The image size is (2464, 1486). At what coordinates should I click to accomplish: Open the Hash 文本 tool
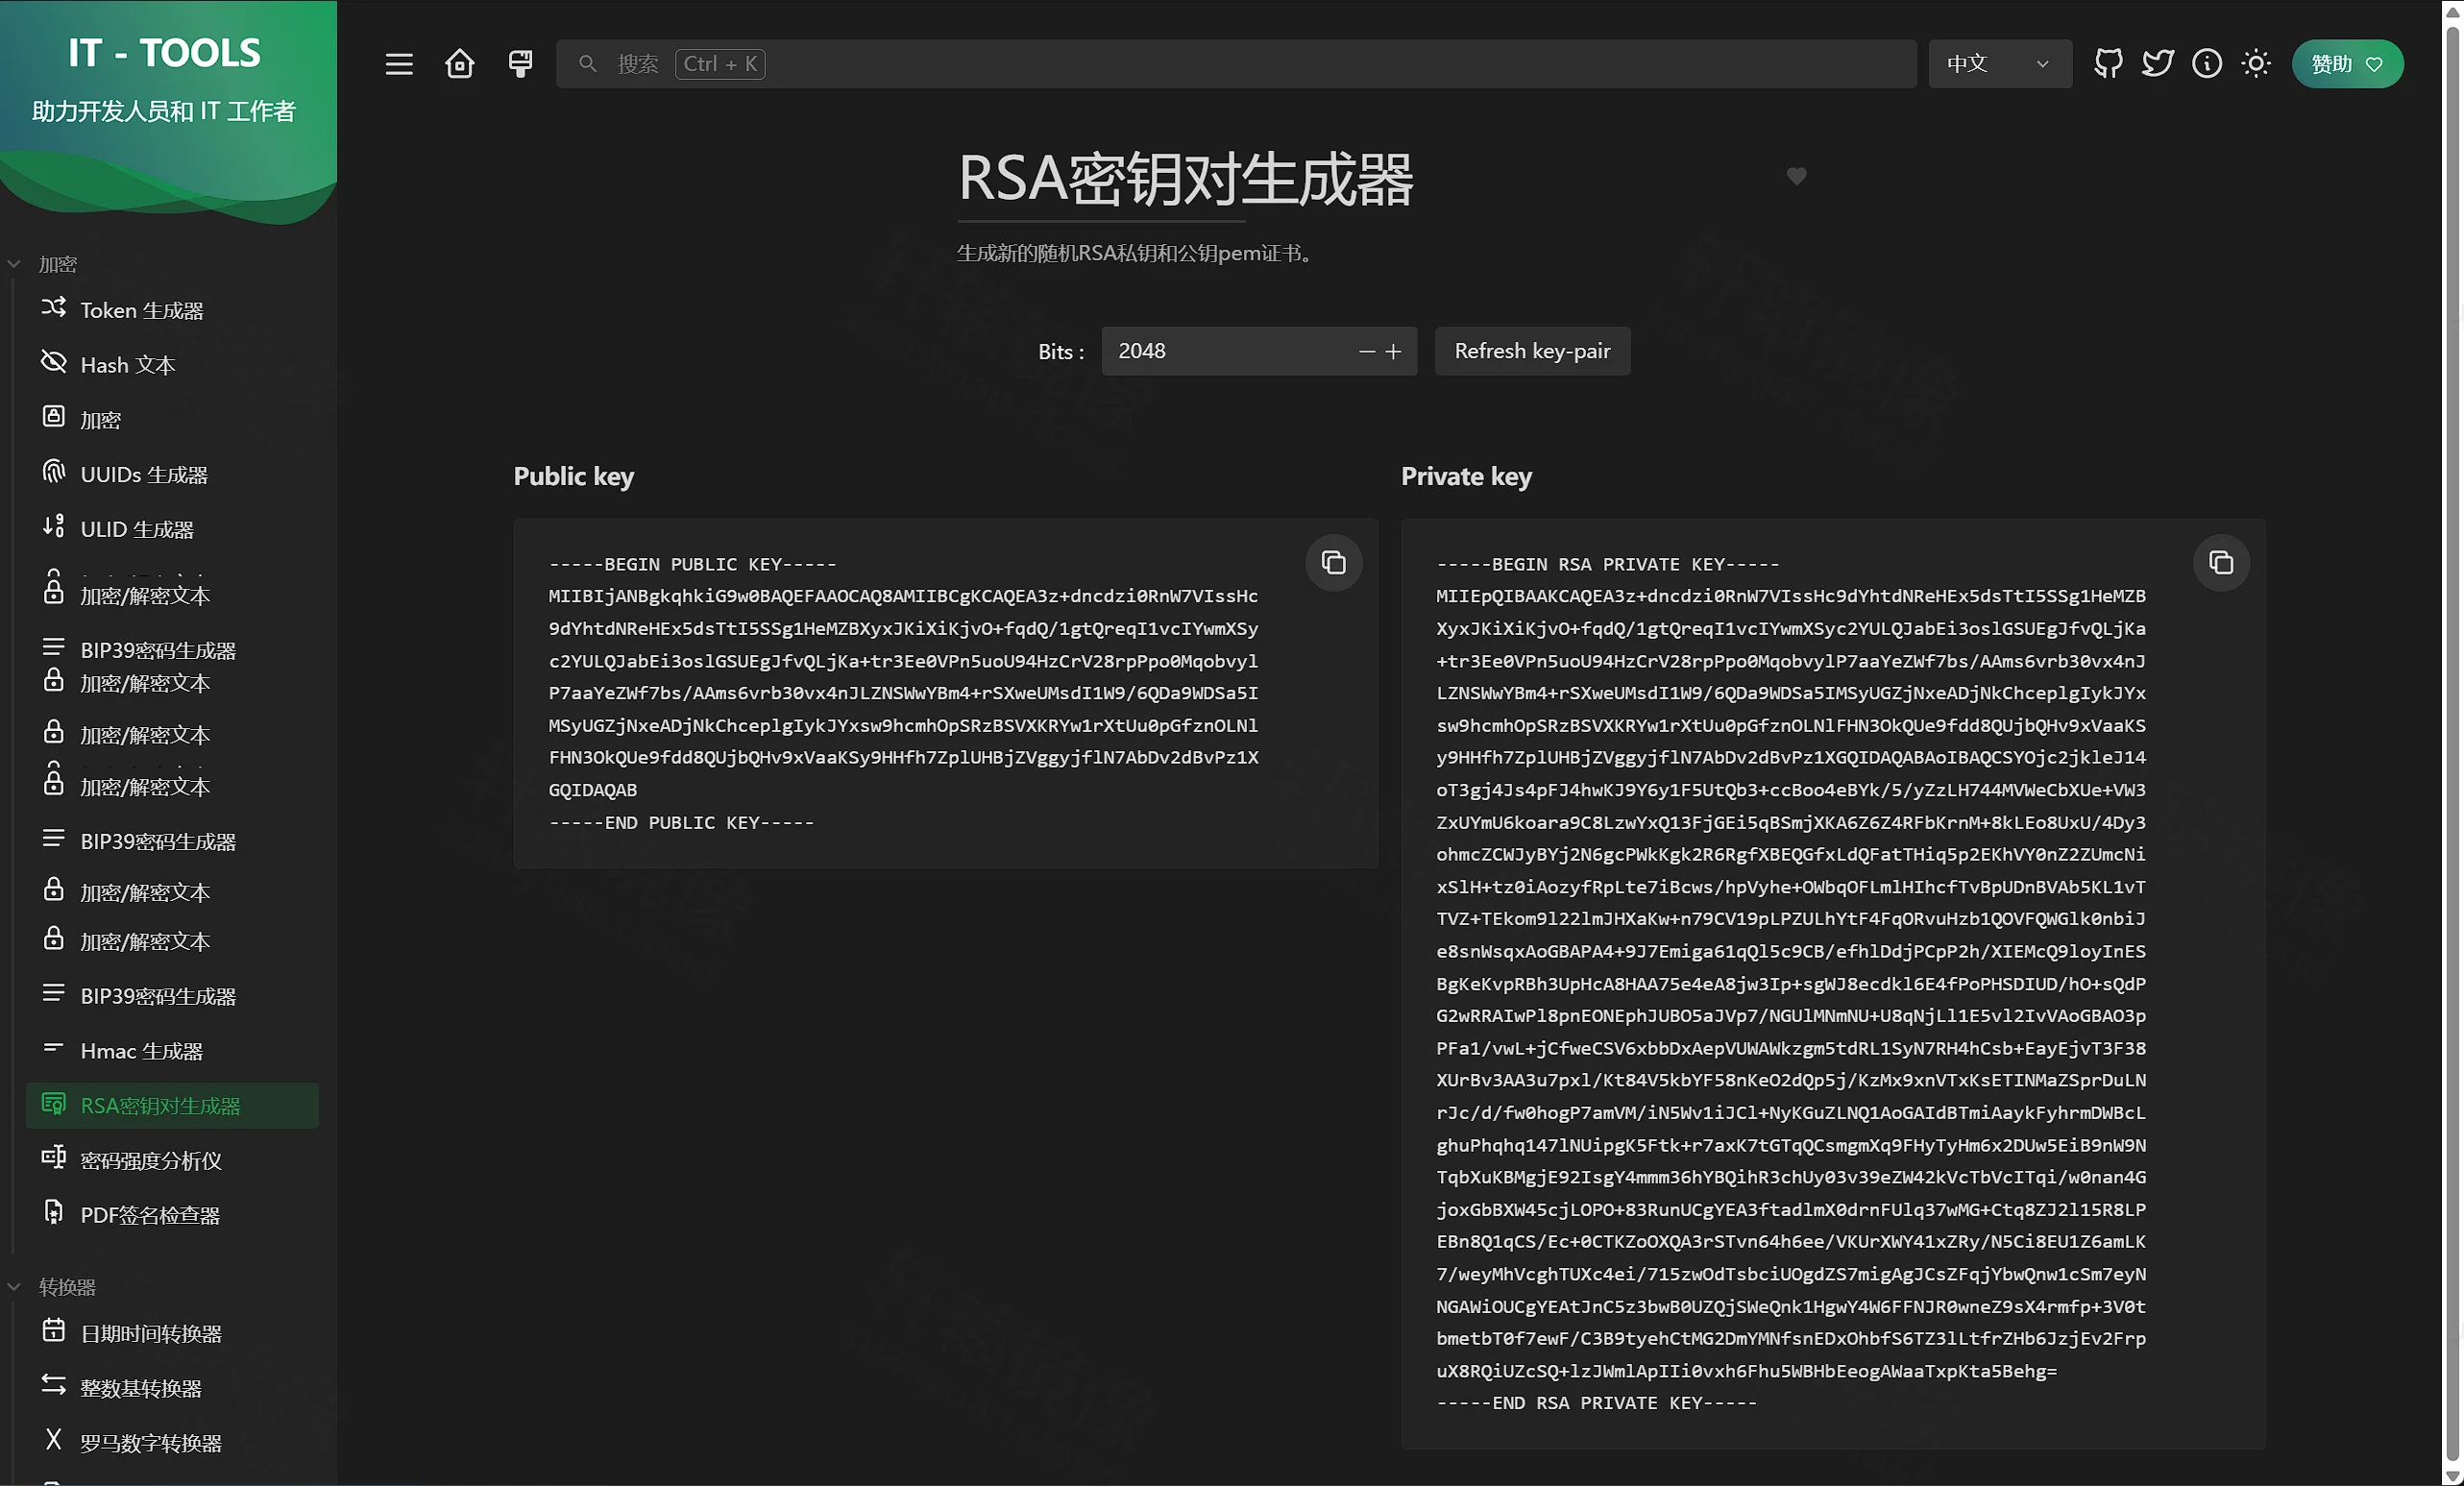pos(172,365)
